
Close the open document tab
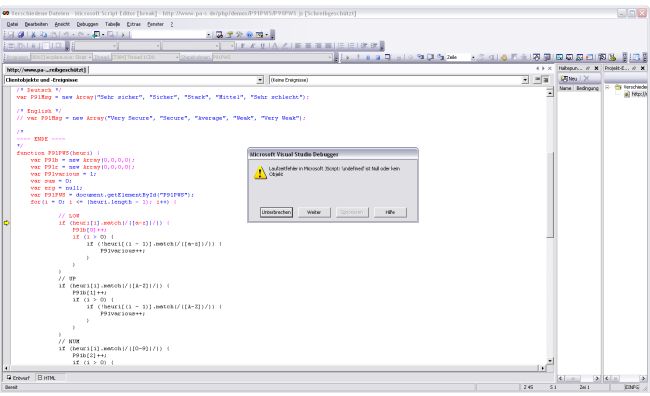(550, 68)
